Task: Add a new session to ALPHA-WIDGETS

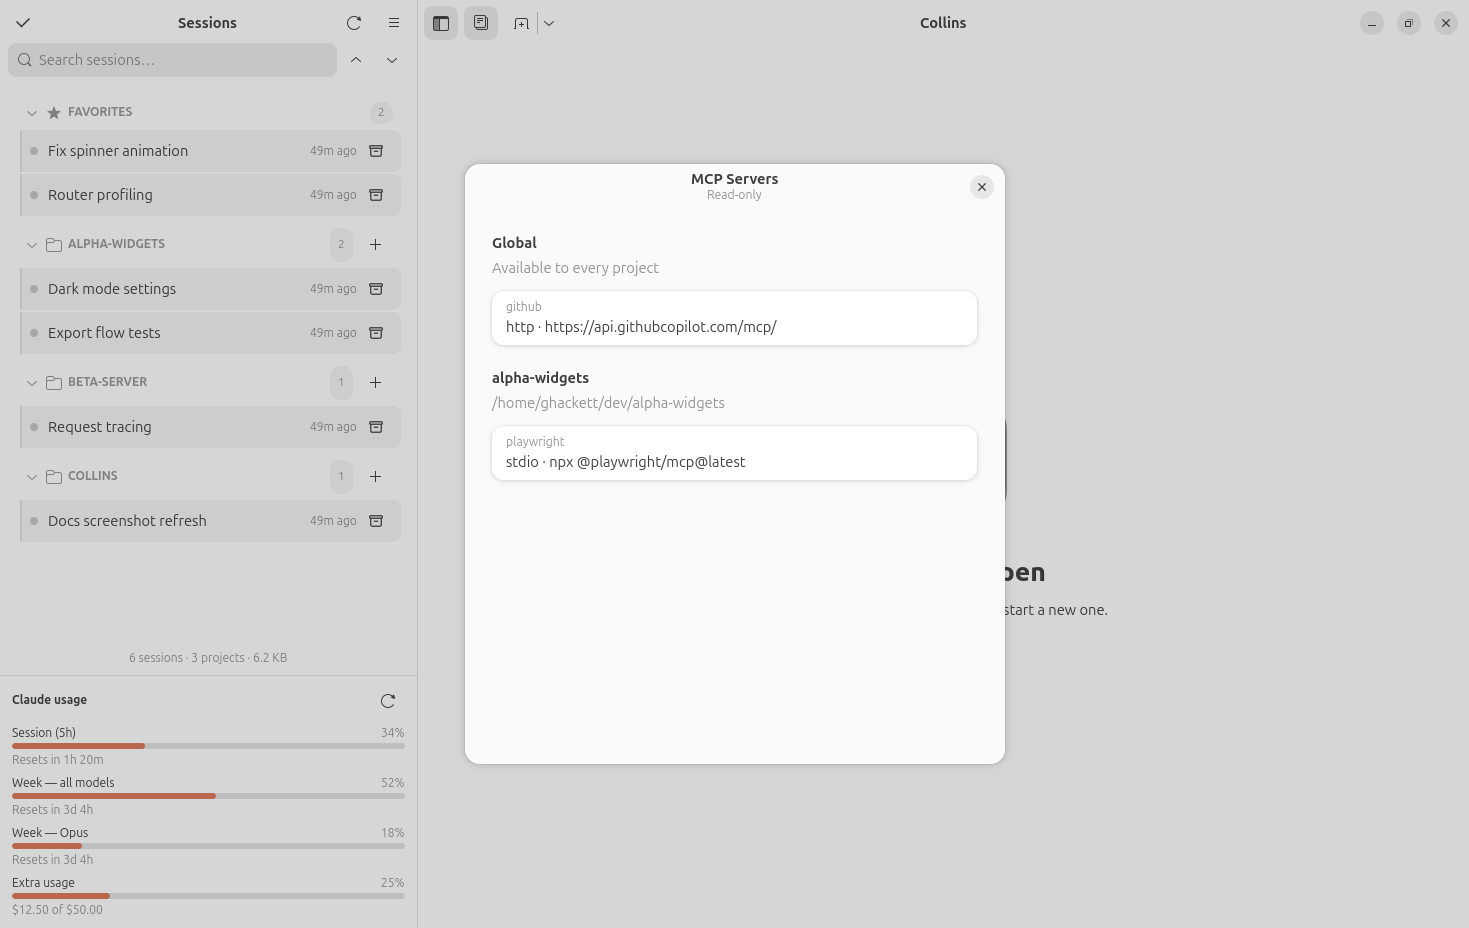Action: 376,244
